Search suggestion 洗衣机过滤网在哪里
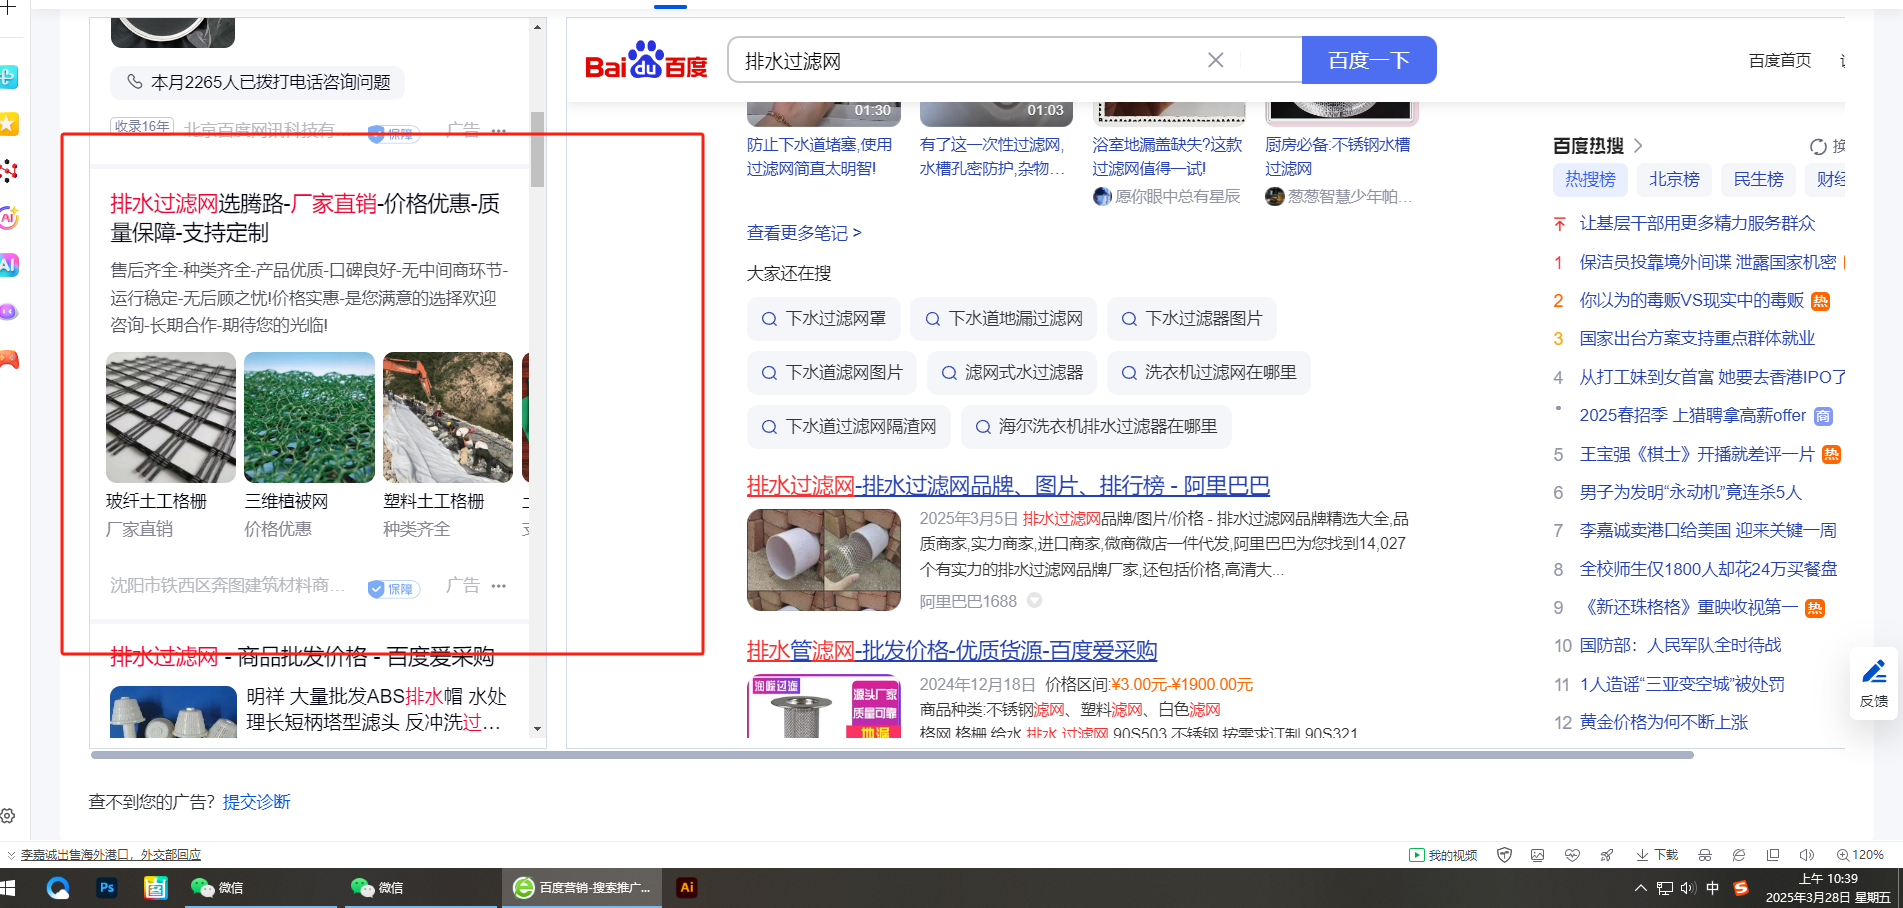 [1209, 373]
